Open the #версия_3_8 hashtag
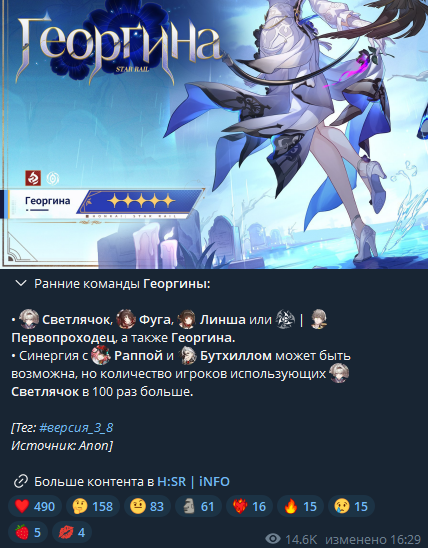Image resolution: width=428 pixels, height=548 pixels. 76,428
